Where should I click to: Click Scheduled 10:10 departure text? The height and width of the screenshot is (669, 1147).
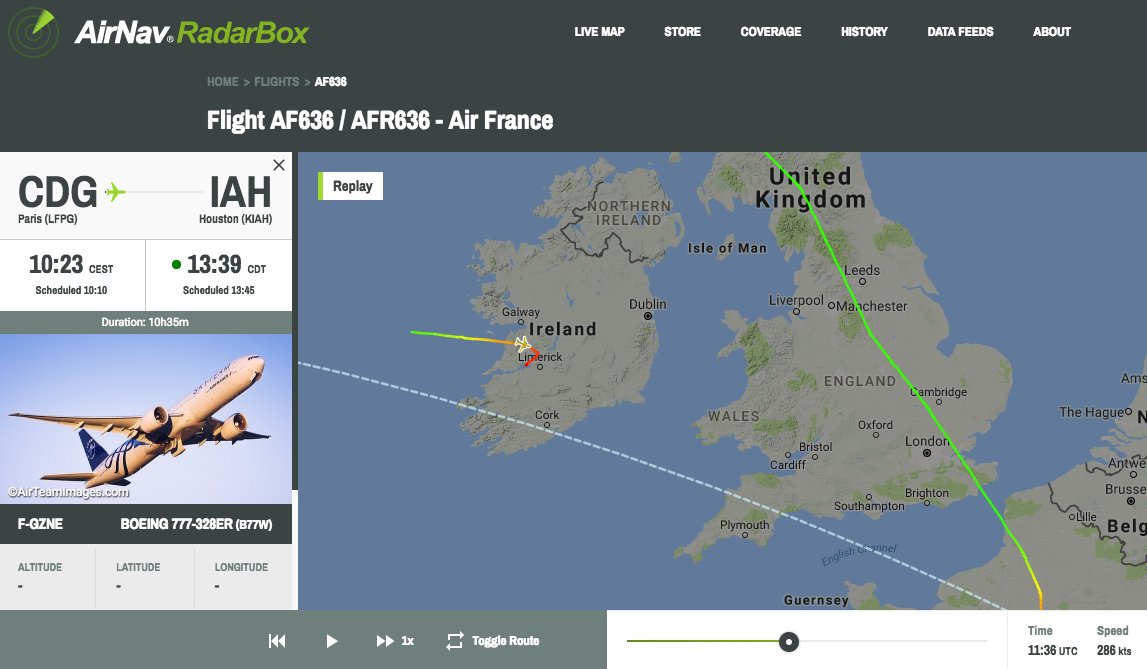pyautogui.click(x=71, y=290)
